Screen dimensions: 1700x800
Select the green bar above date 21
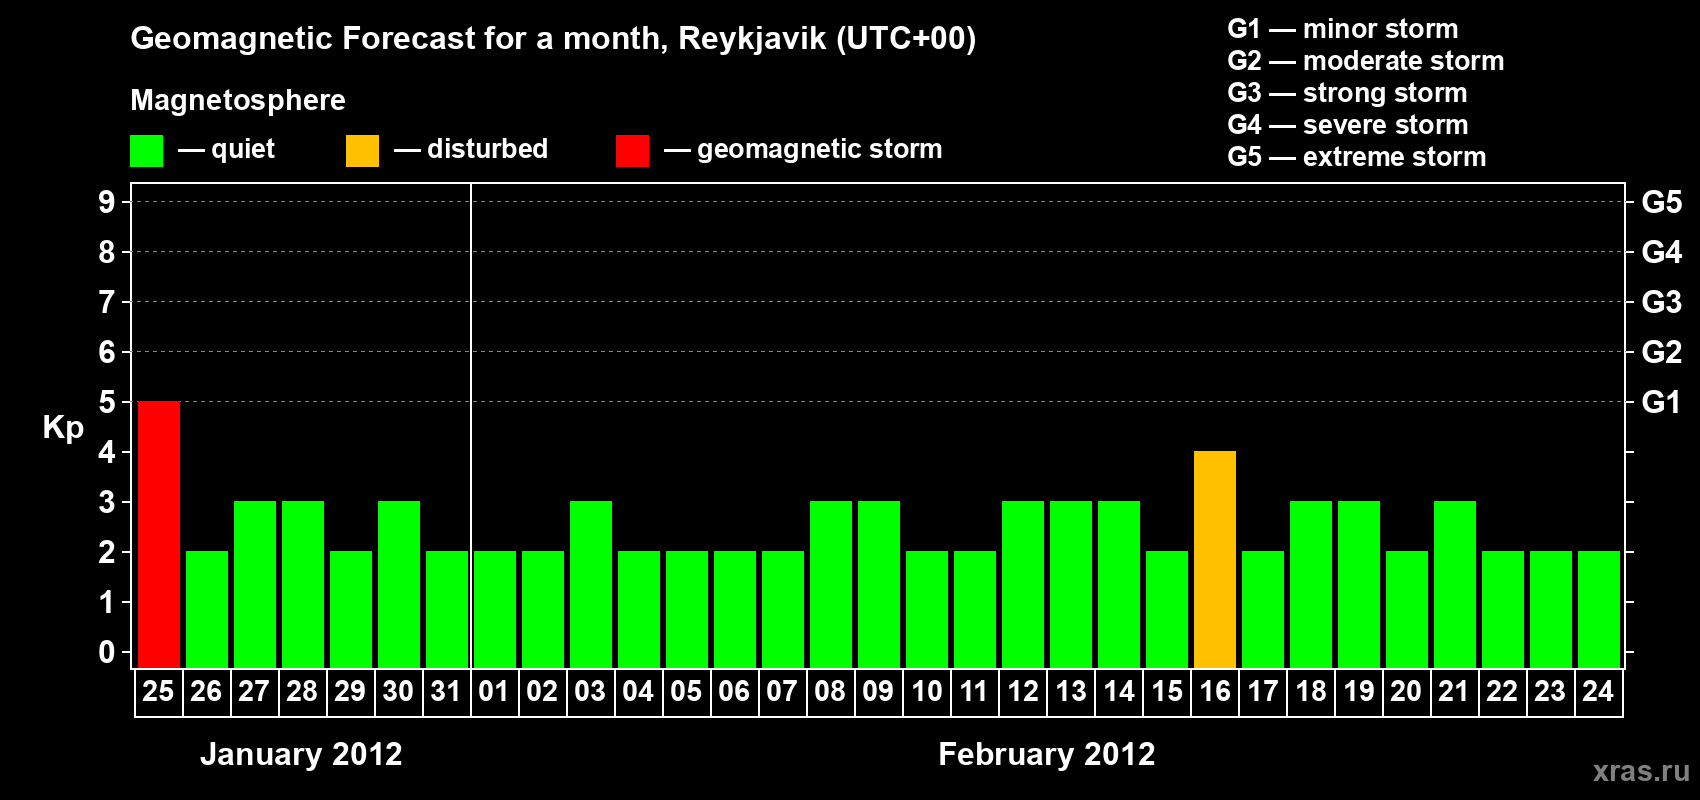[x=1455, y=584]
